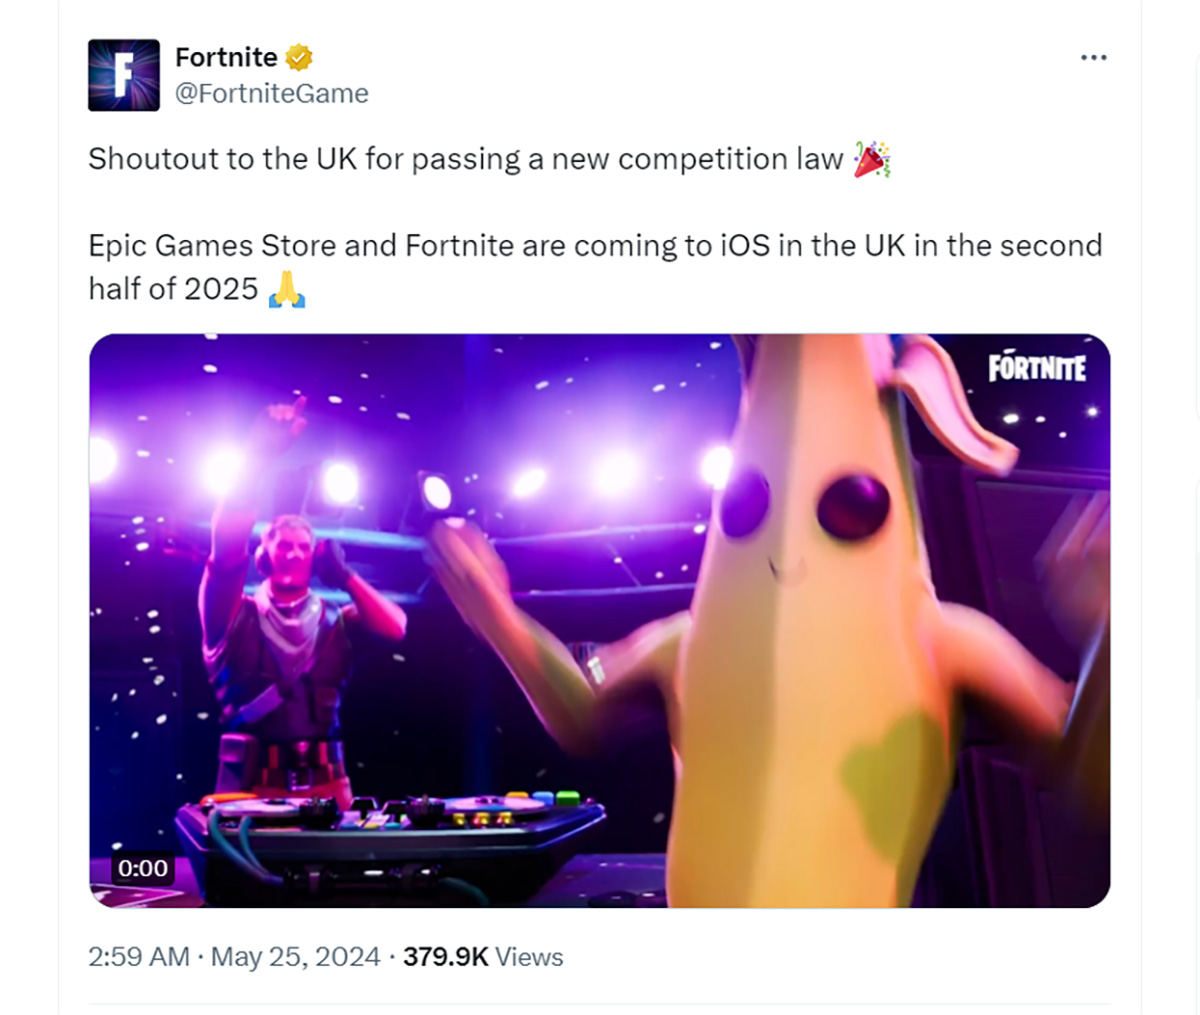The image size is (1200, 1015).
Task: Open the Fortnite profile avatar
Action: click(x=124, y=75)
